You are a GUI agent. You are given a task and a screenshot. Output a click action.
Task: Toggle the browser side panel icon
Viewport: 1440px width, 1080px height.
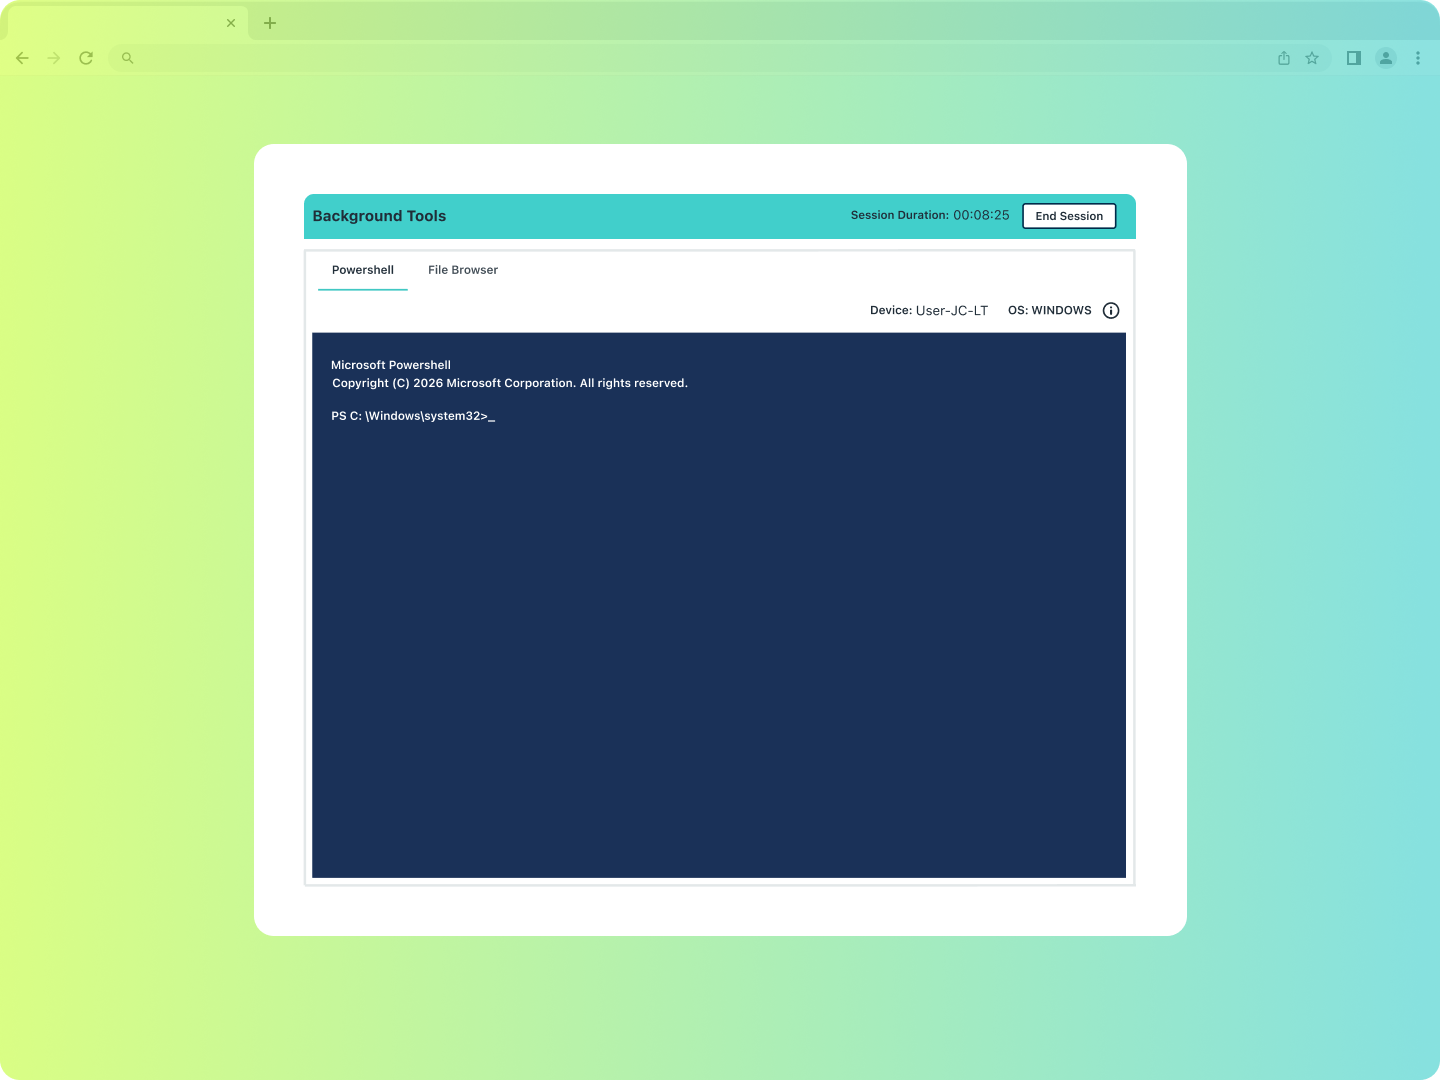pos(1354,58)
